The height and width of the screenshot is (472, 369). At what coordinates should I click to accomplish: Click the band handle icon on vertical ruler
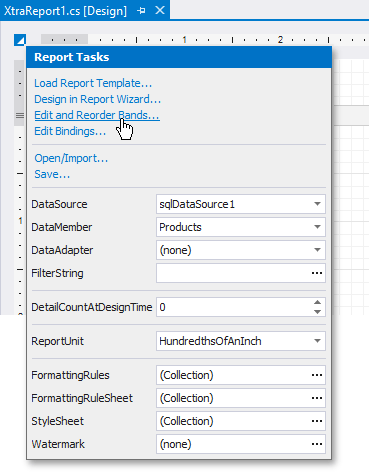click(20, 116)
